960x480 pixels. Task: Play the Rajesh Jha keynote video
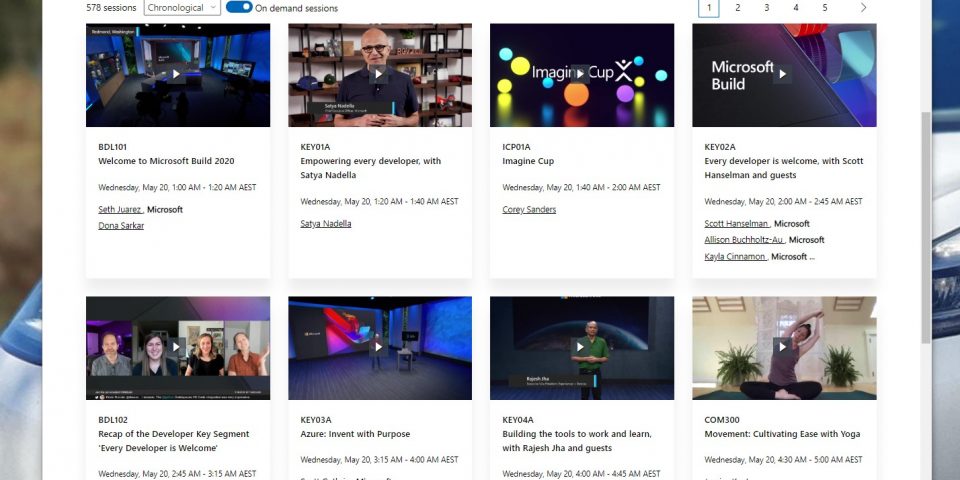[x=580, y=347]
